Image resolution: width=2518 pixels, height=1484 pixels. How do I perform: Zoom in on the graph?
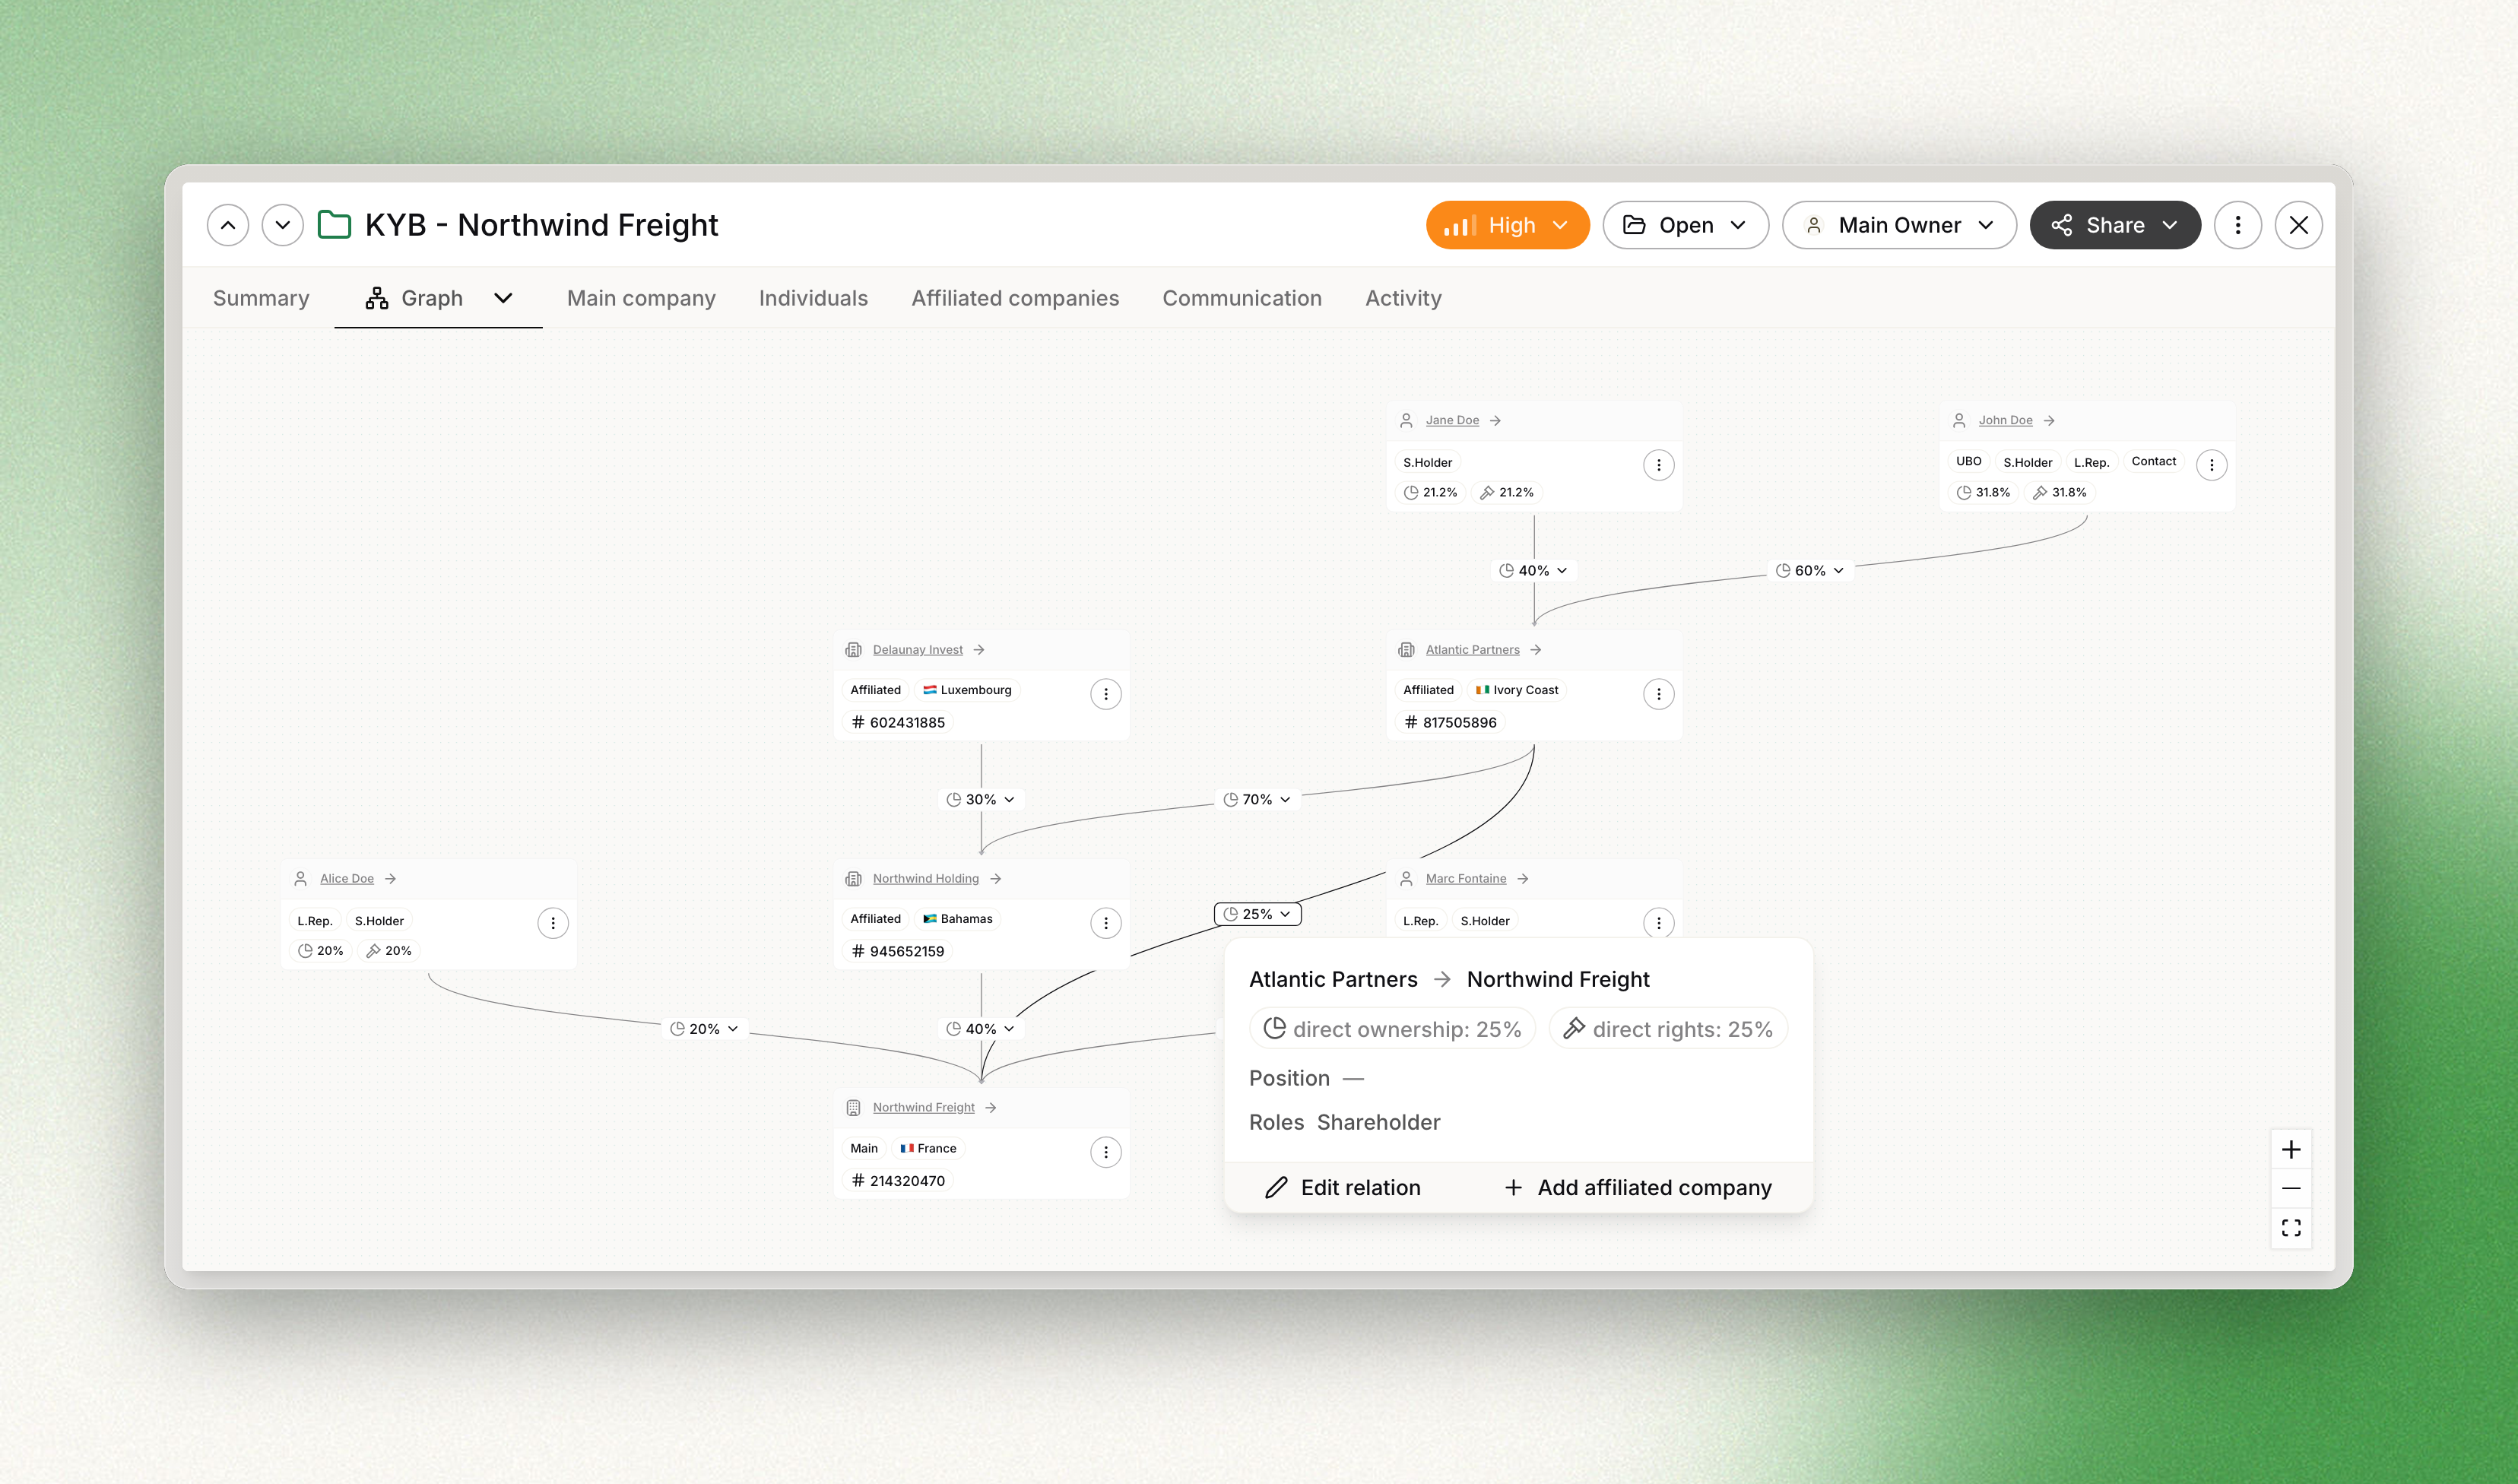click(2291, 1150)
